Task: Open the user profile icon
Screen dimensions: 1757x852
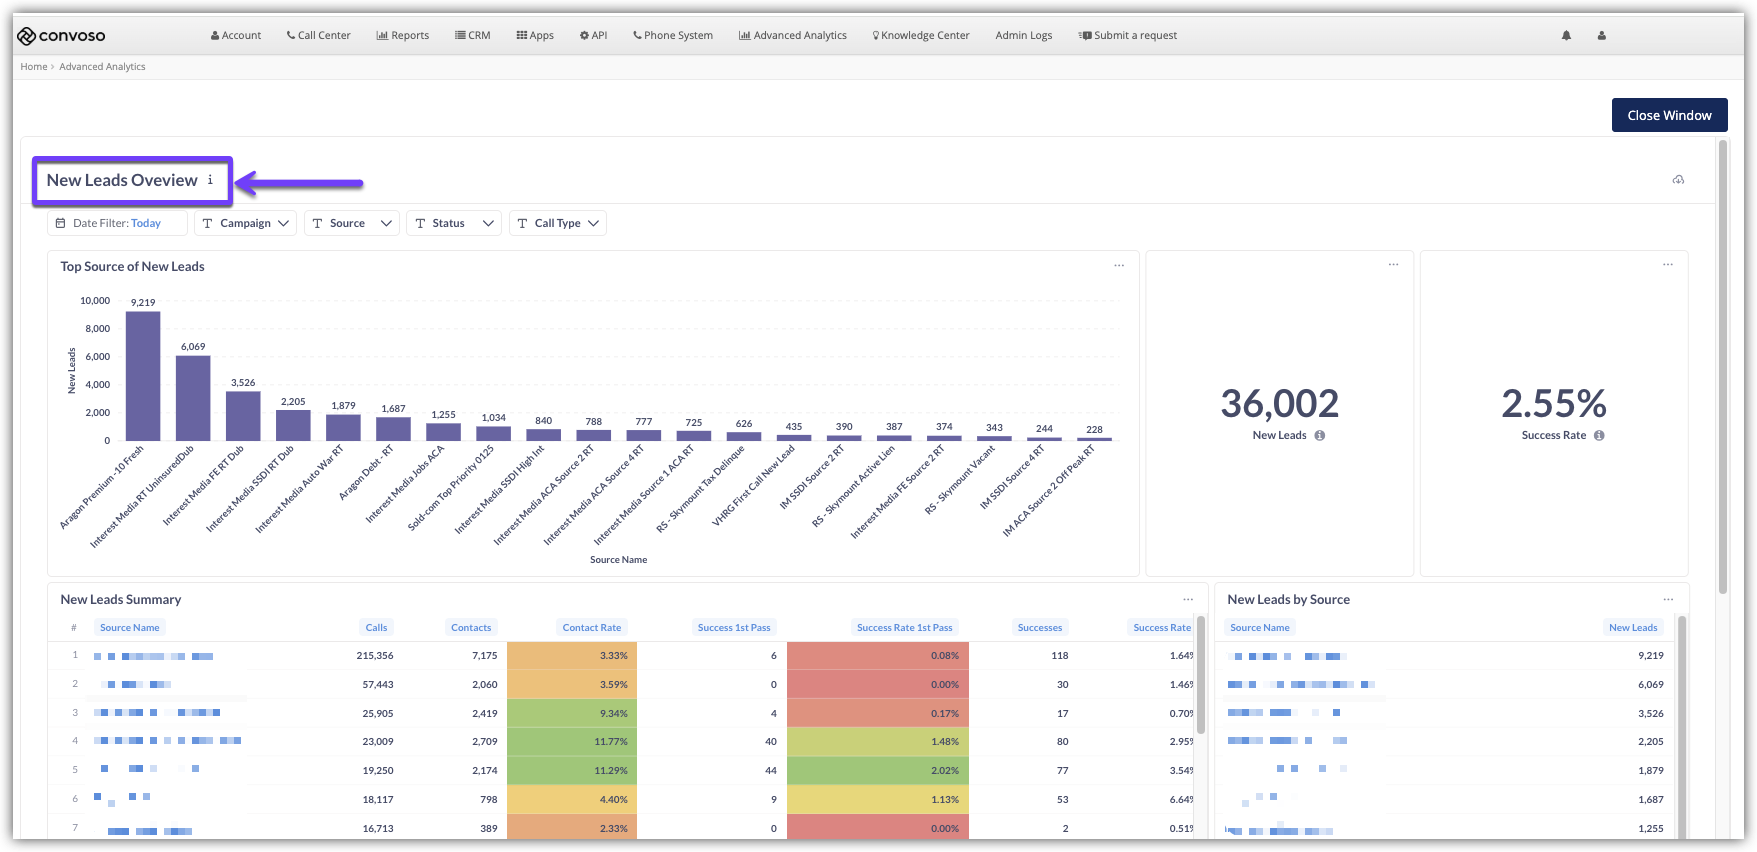Action: 1601,36
